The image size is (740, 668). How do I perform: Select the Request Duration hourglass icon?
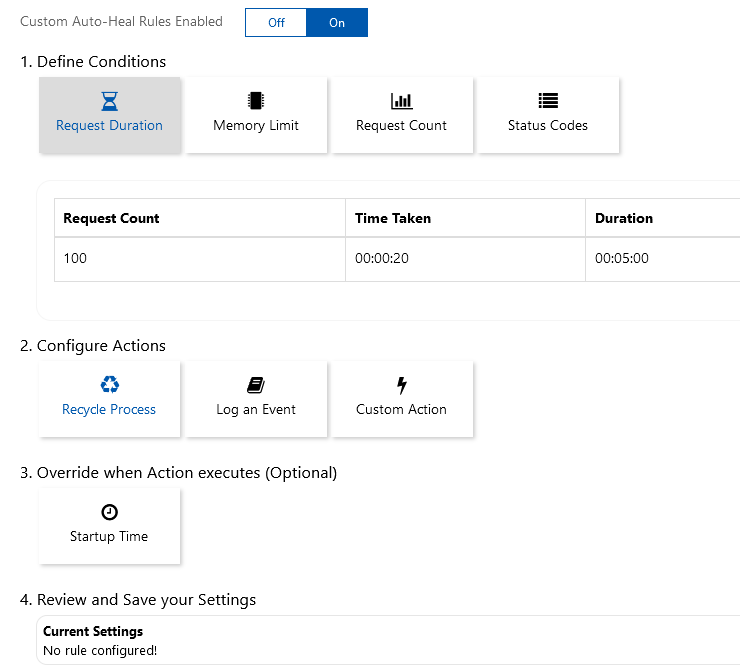click(110, 101)
